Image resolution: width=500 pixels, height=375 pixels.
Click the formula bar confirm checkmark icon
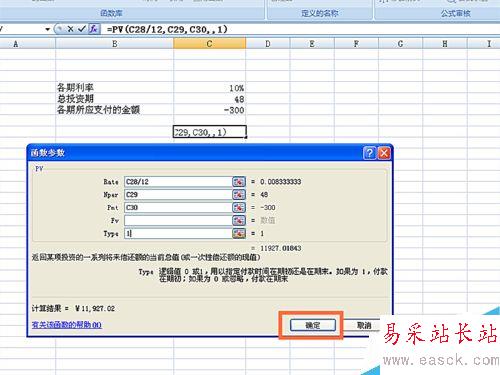[82, 29]
